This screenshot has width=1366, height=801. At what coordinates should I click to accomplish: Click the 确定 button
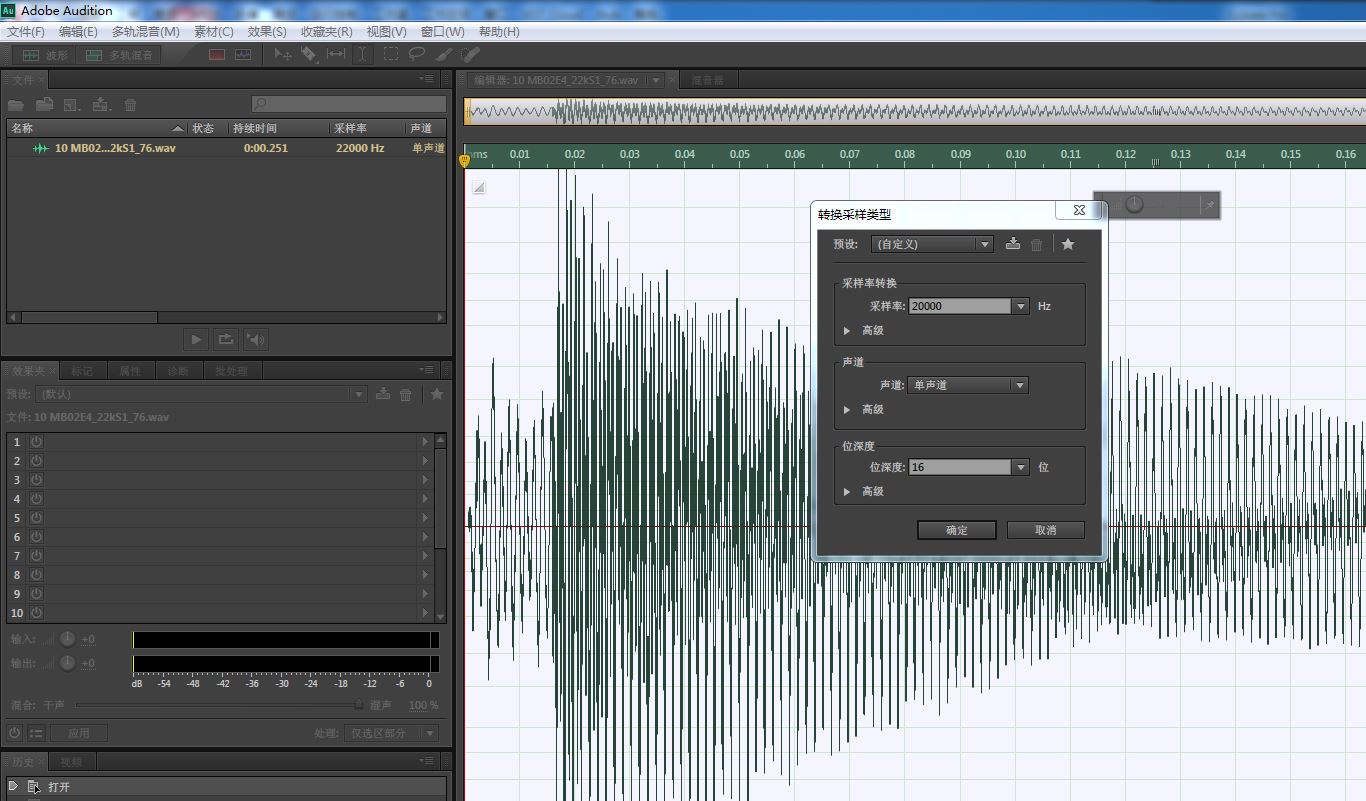click(956, 530)
